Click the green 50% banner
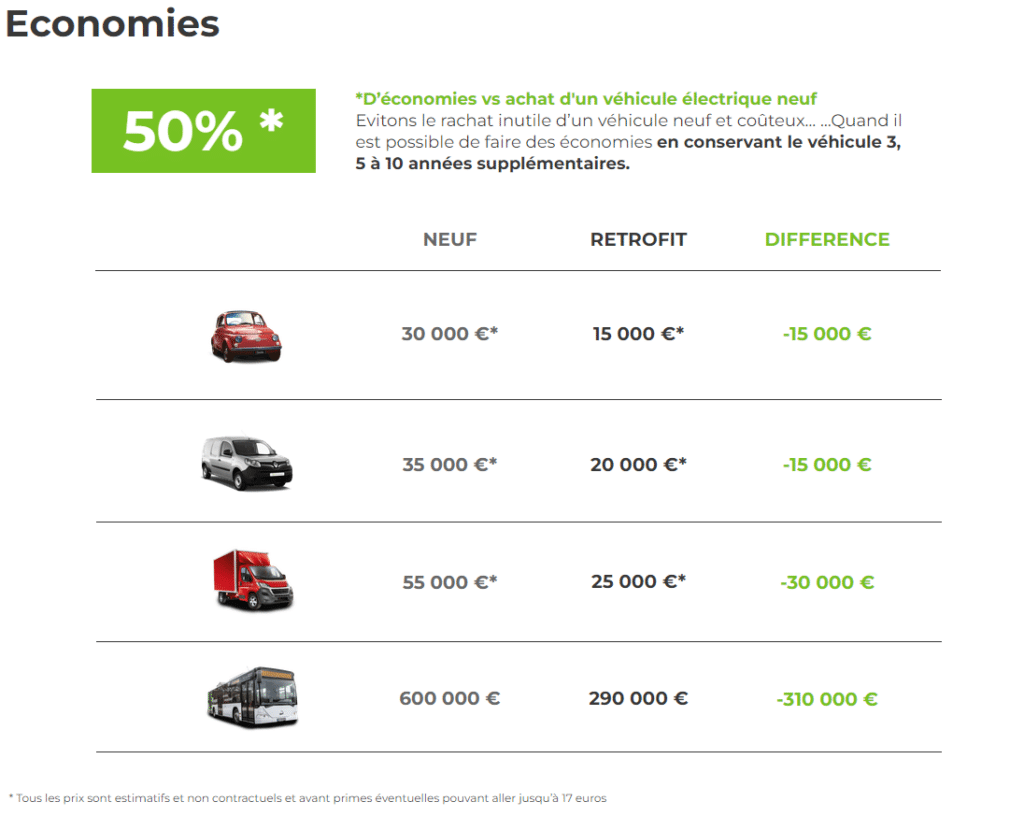The height and width of the screenshot is (816, 1024). [x=203, y=131]
